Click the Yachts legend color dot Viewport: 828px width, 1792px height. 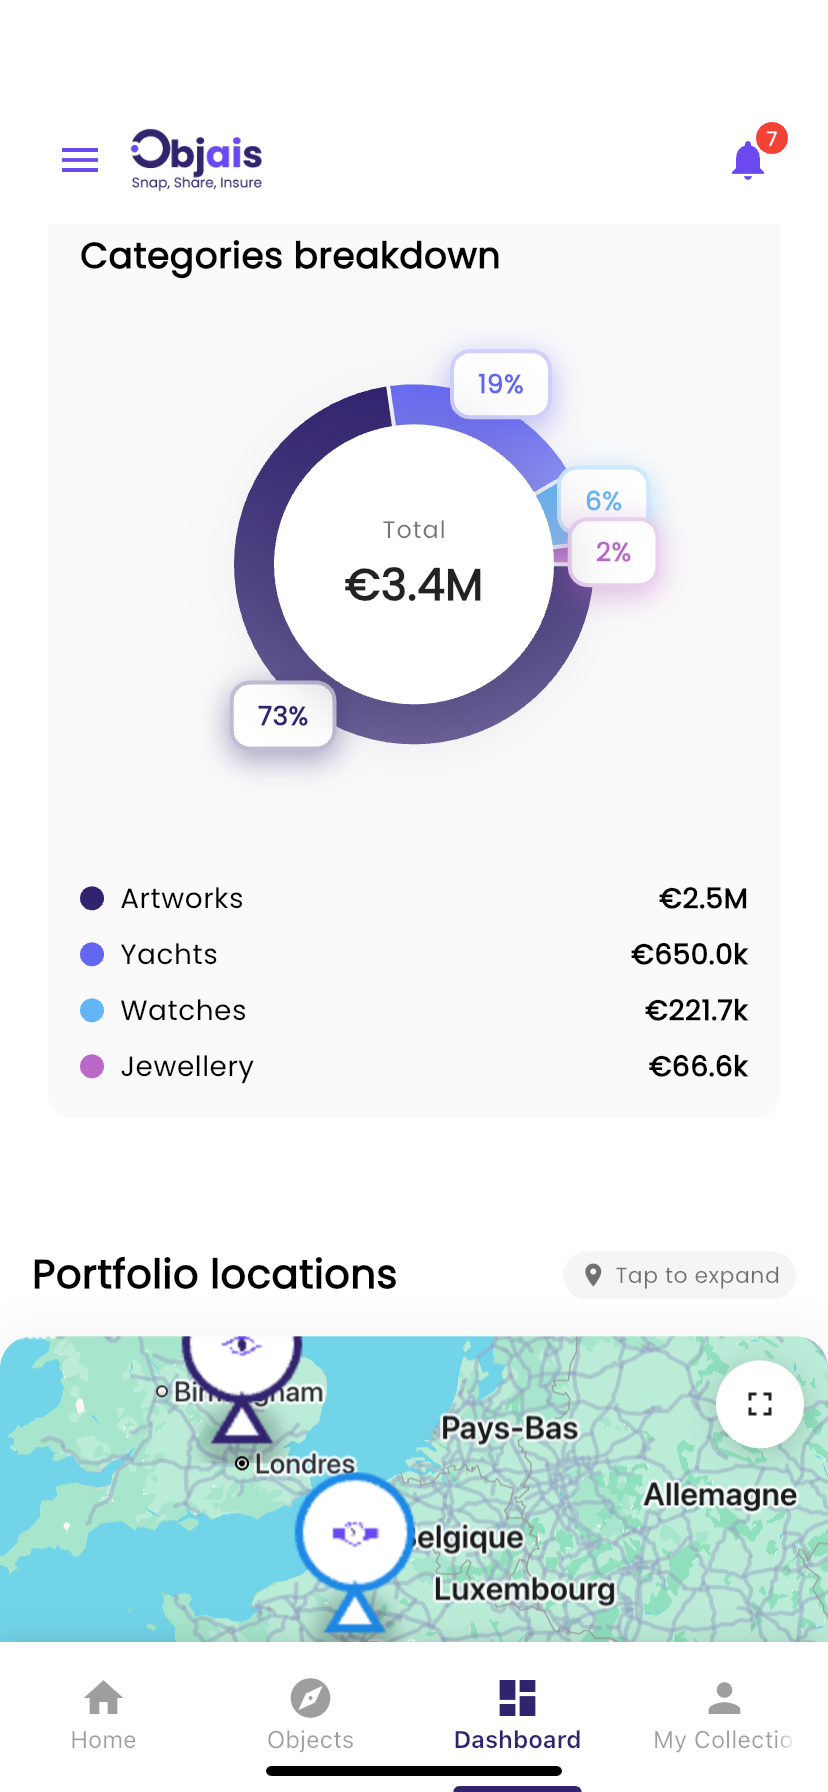pyautogui.click(x=92, y=954)
